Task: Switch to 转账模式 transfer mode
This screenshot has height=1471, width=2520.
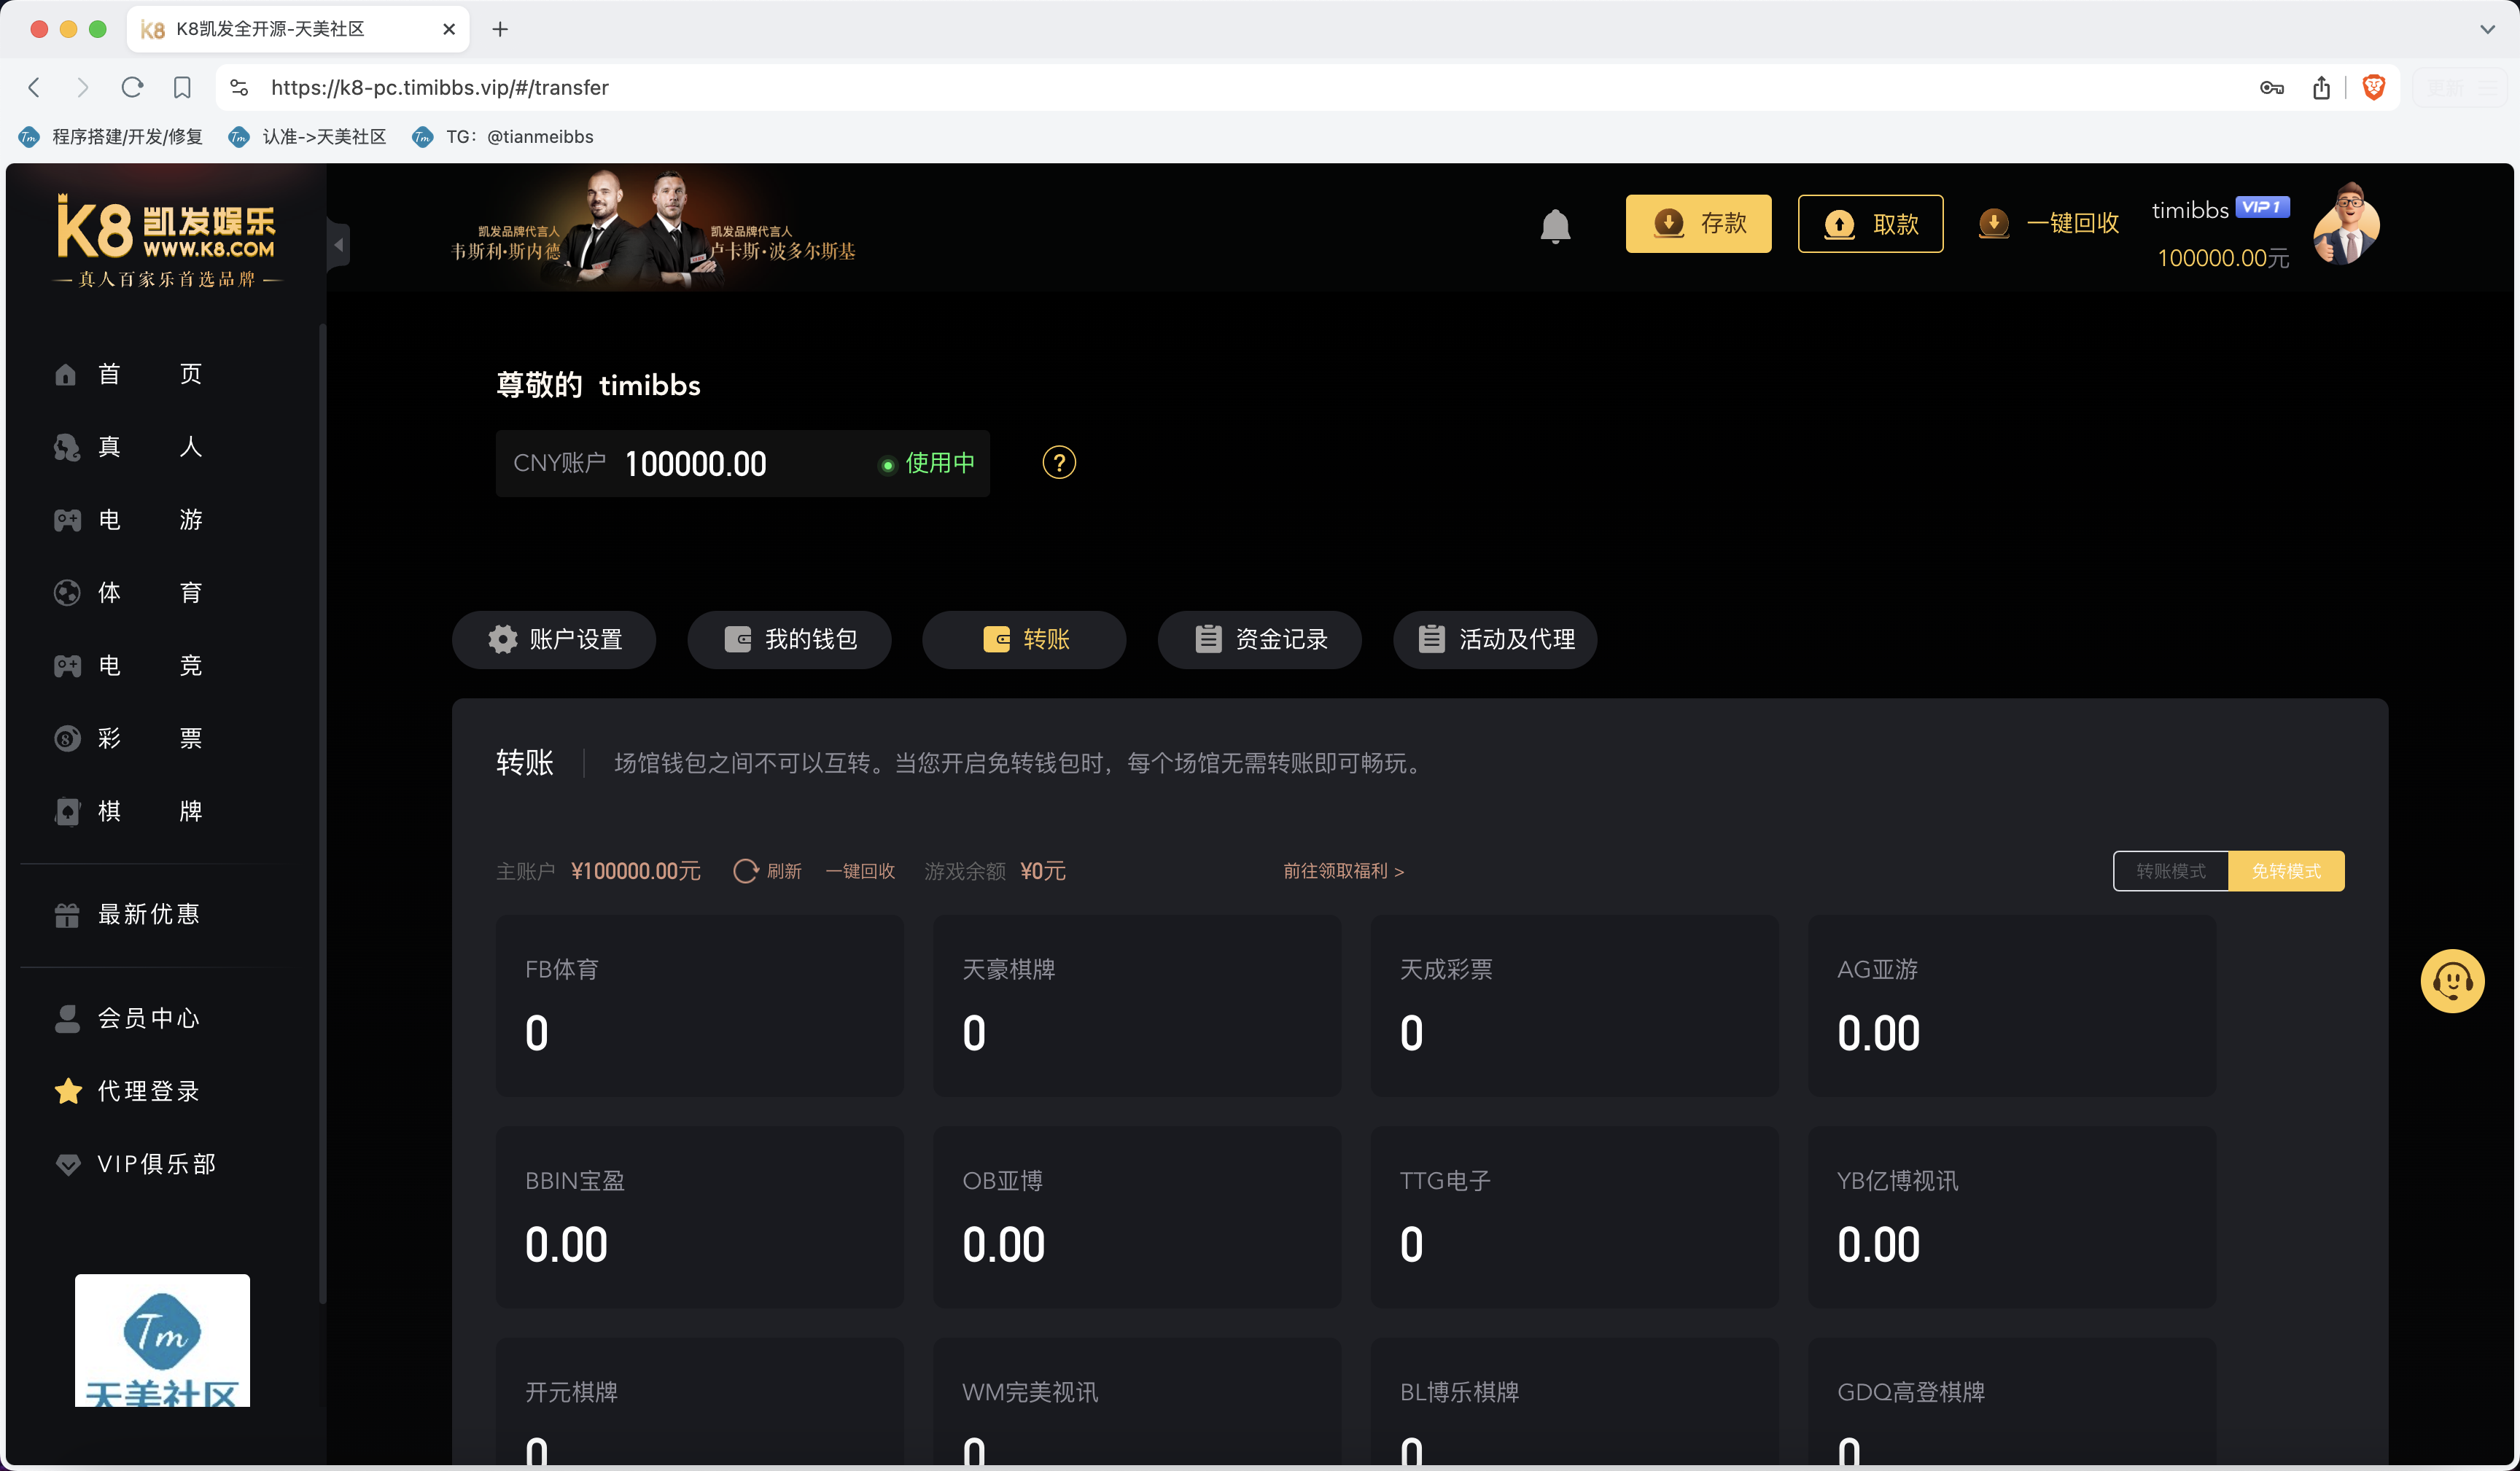Action: click(2170, 871)
